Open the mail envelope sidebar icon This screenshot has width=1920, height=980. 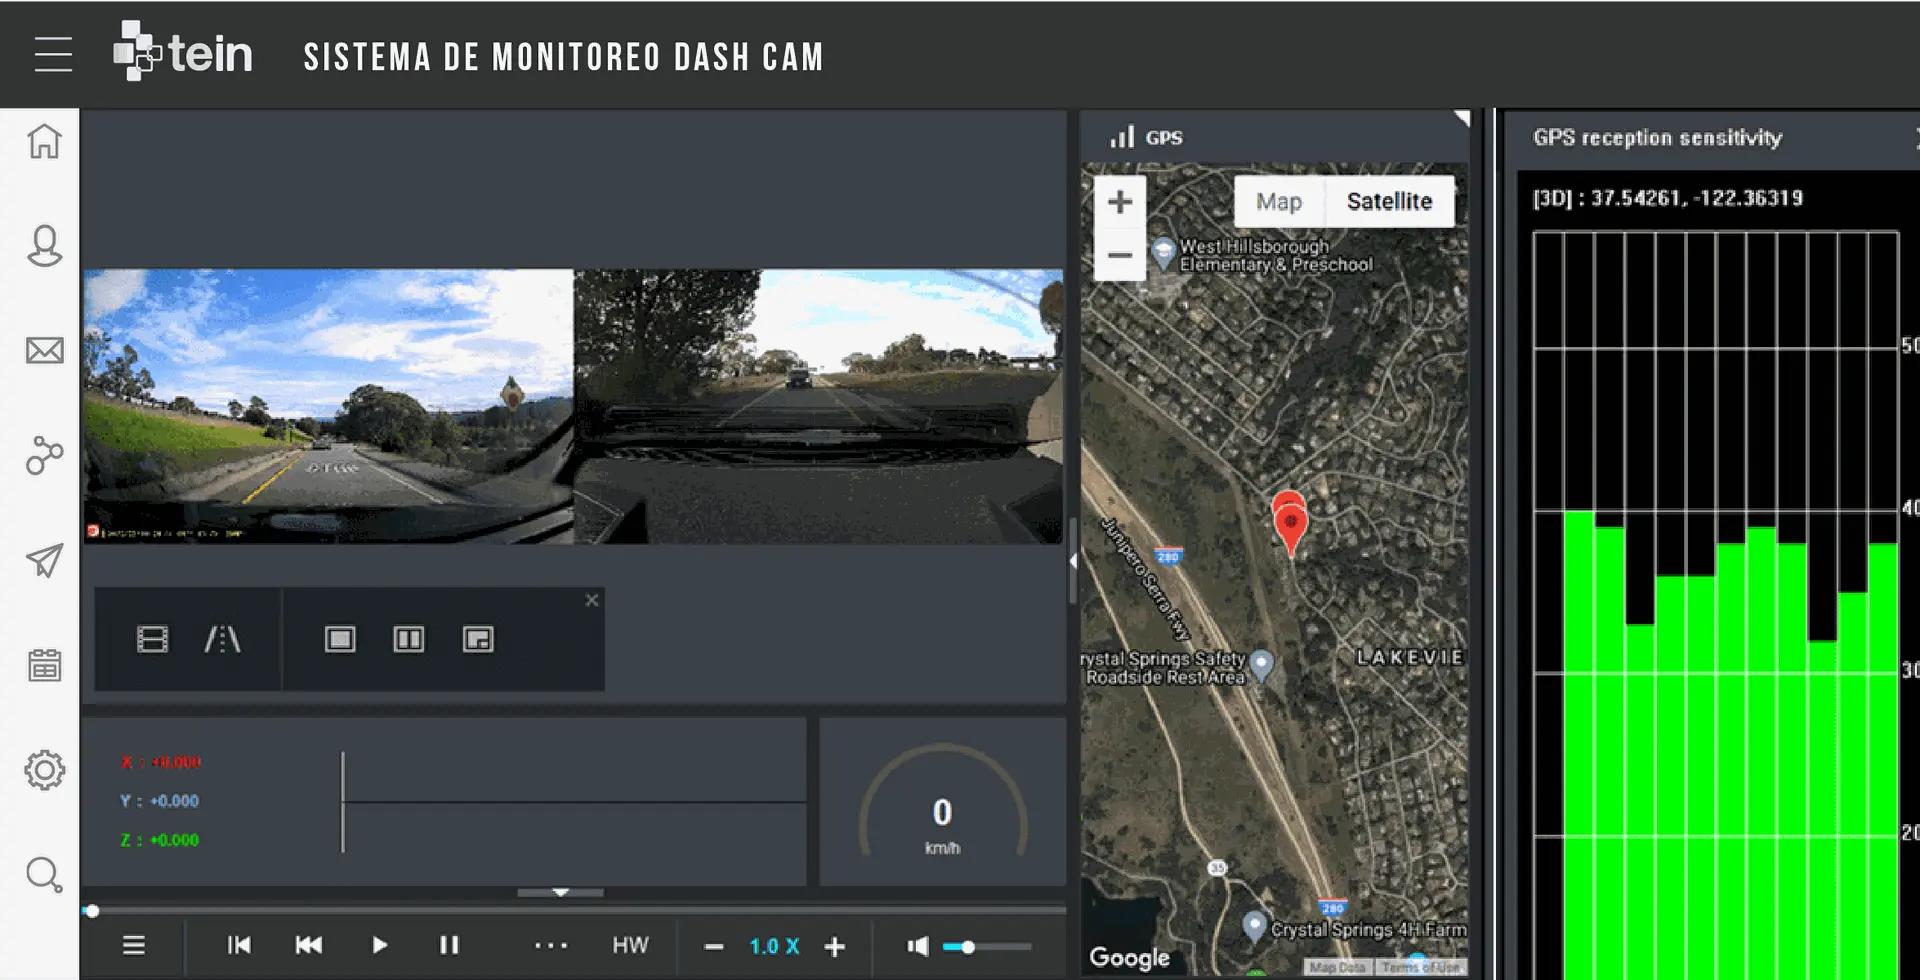[44, 351]
